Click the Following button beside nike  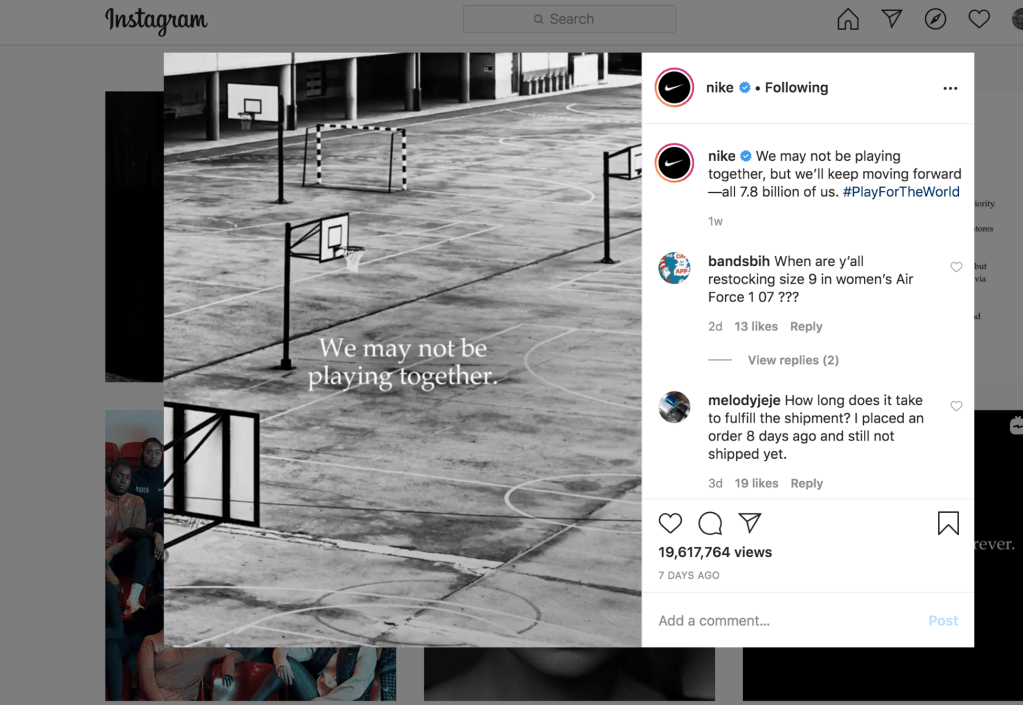(796, 87)
